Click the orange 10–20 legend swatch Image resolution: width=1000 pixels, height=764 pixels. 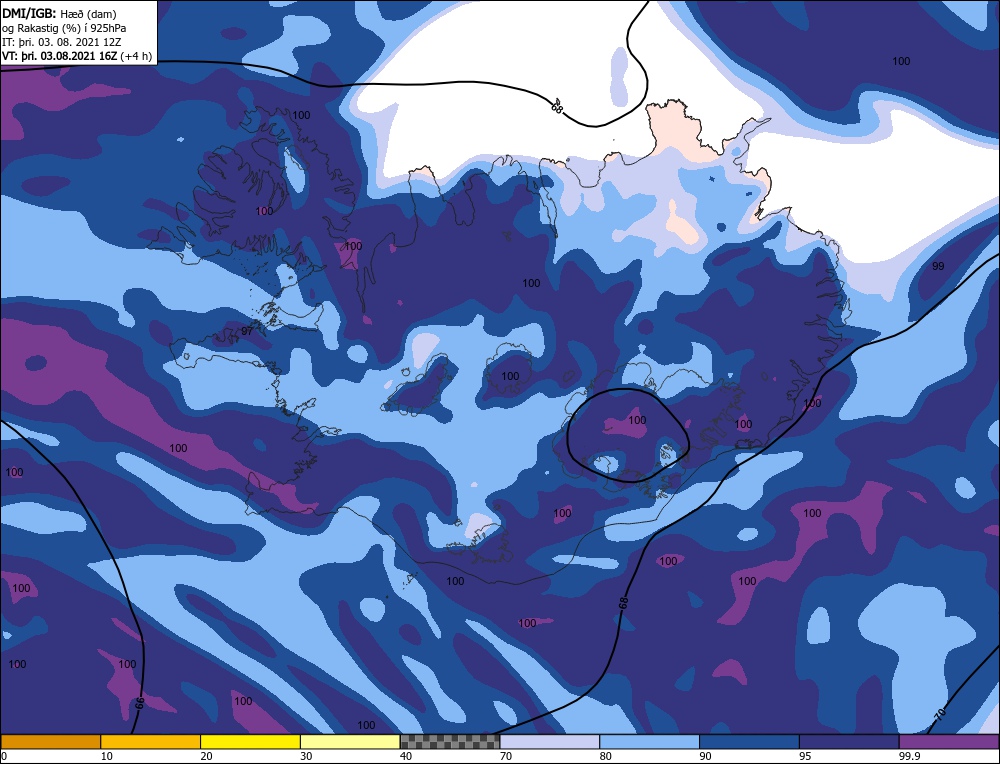pyautogui.click(x=151, y=742)
